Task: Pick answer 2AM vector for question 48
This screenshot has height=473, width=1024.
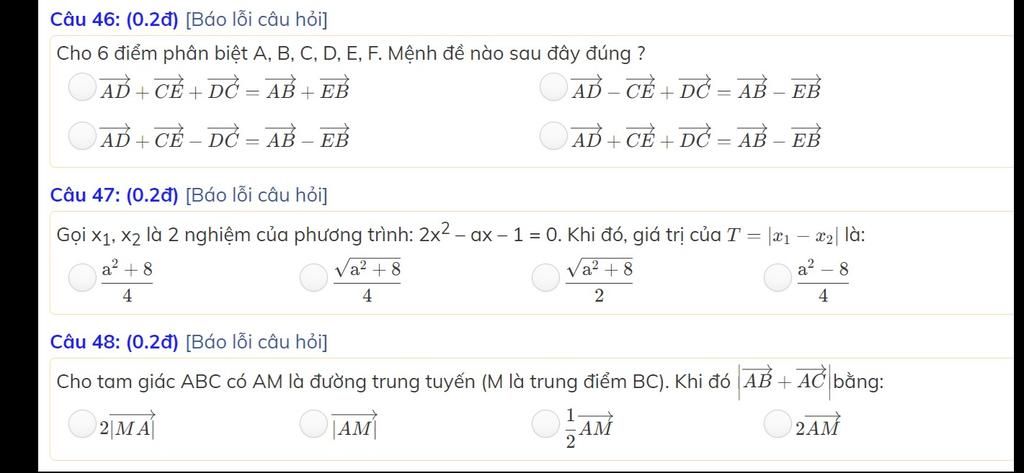Action: [777, 423]
